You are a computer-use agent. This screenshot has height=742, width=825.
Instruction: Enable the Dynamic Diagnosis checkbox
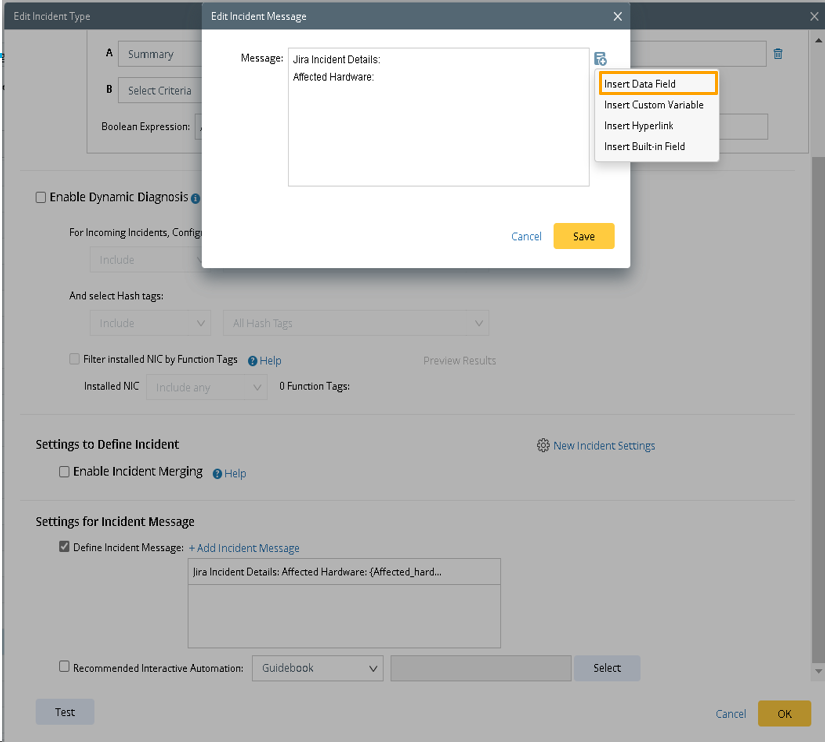tap(41, 198)
